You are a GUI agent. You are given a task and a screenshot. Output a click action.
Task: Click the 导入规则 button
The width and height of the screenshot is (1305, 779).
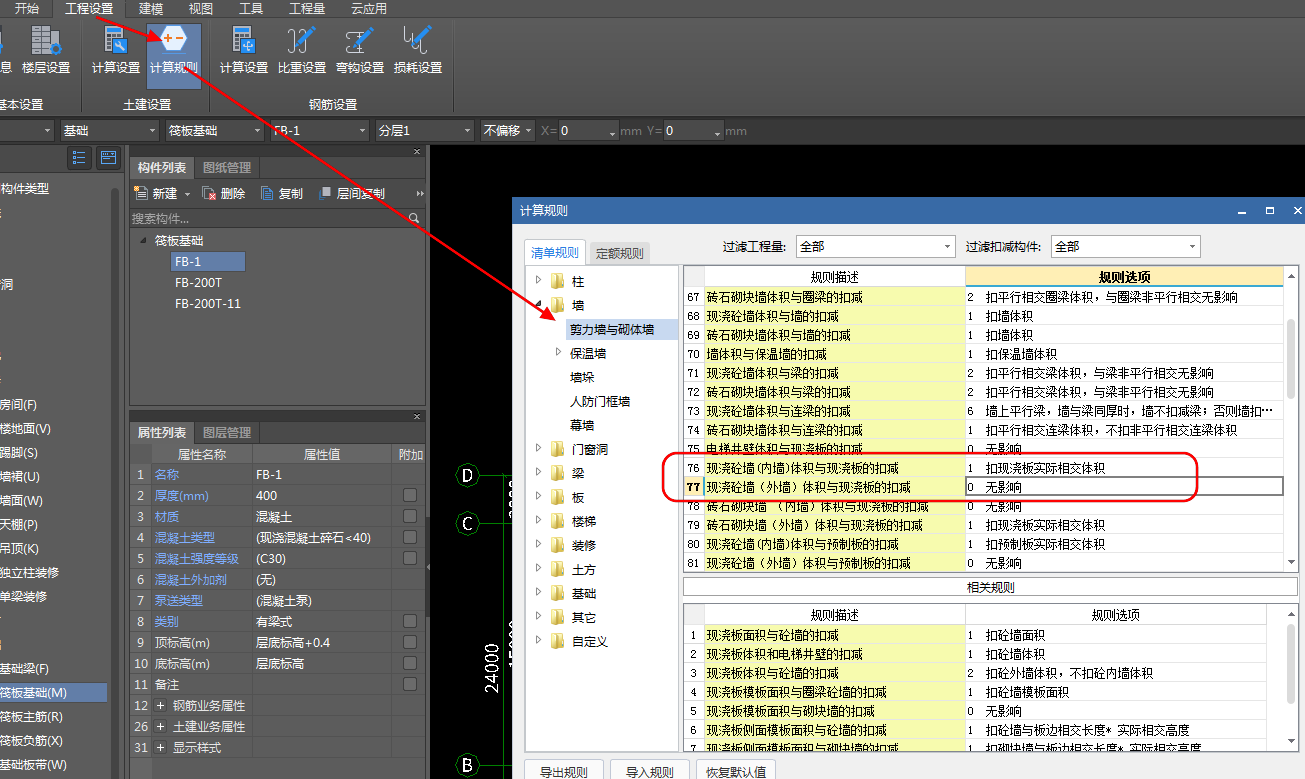(x=650, y=771)
